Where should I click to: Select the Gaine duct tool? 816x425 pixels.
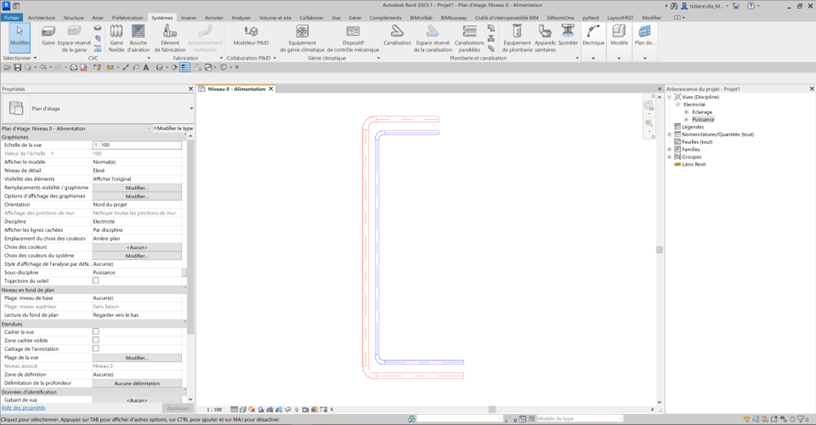48,35
